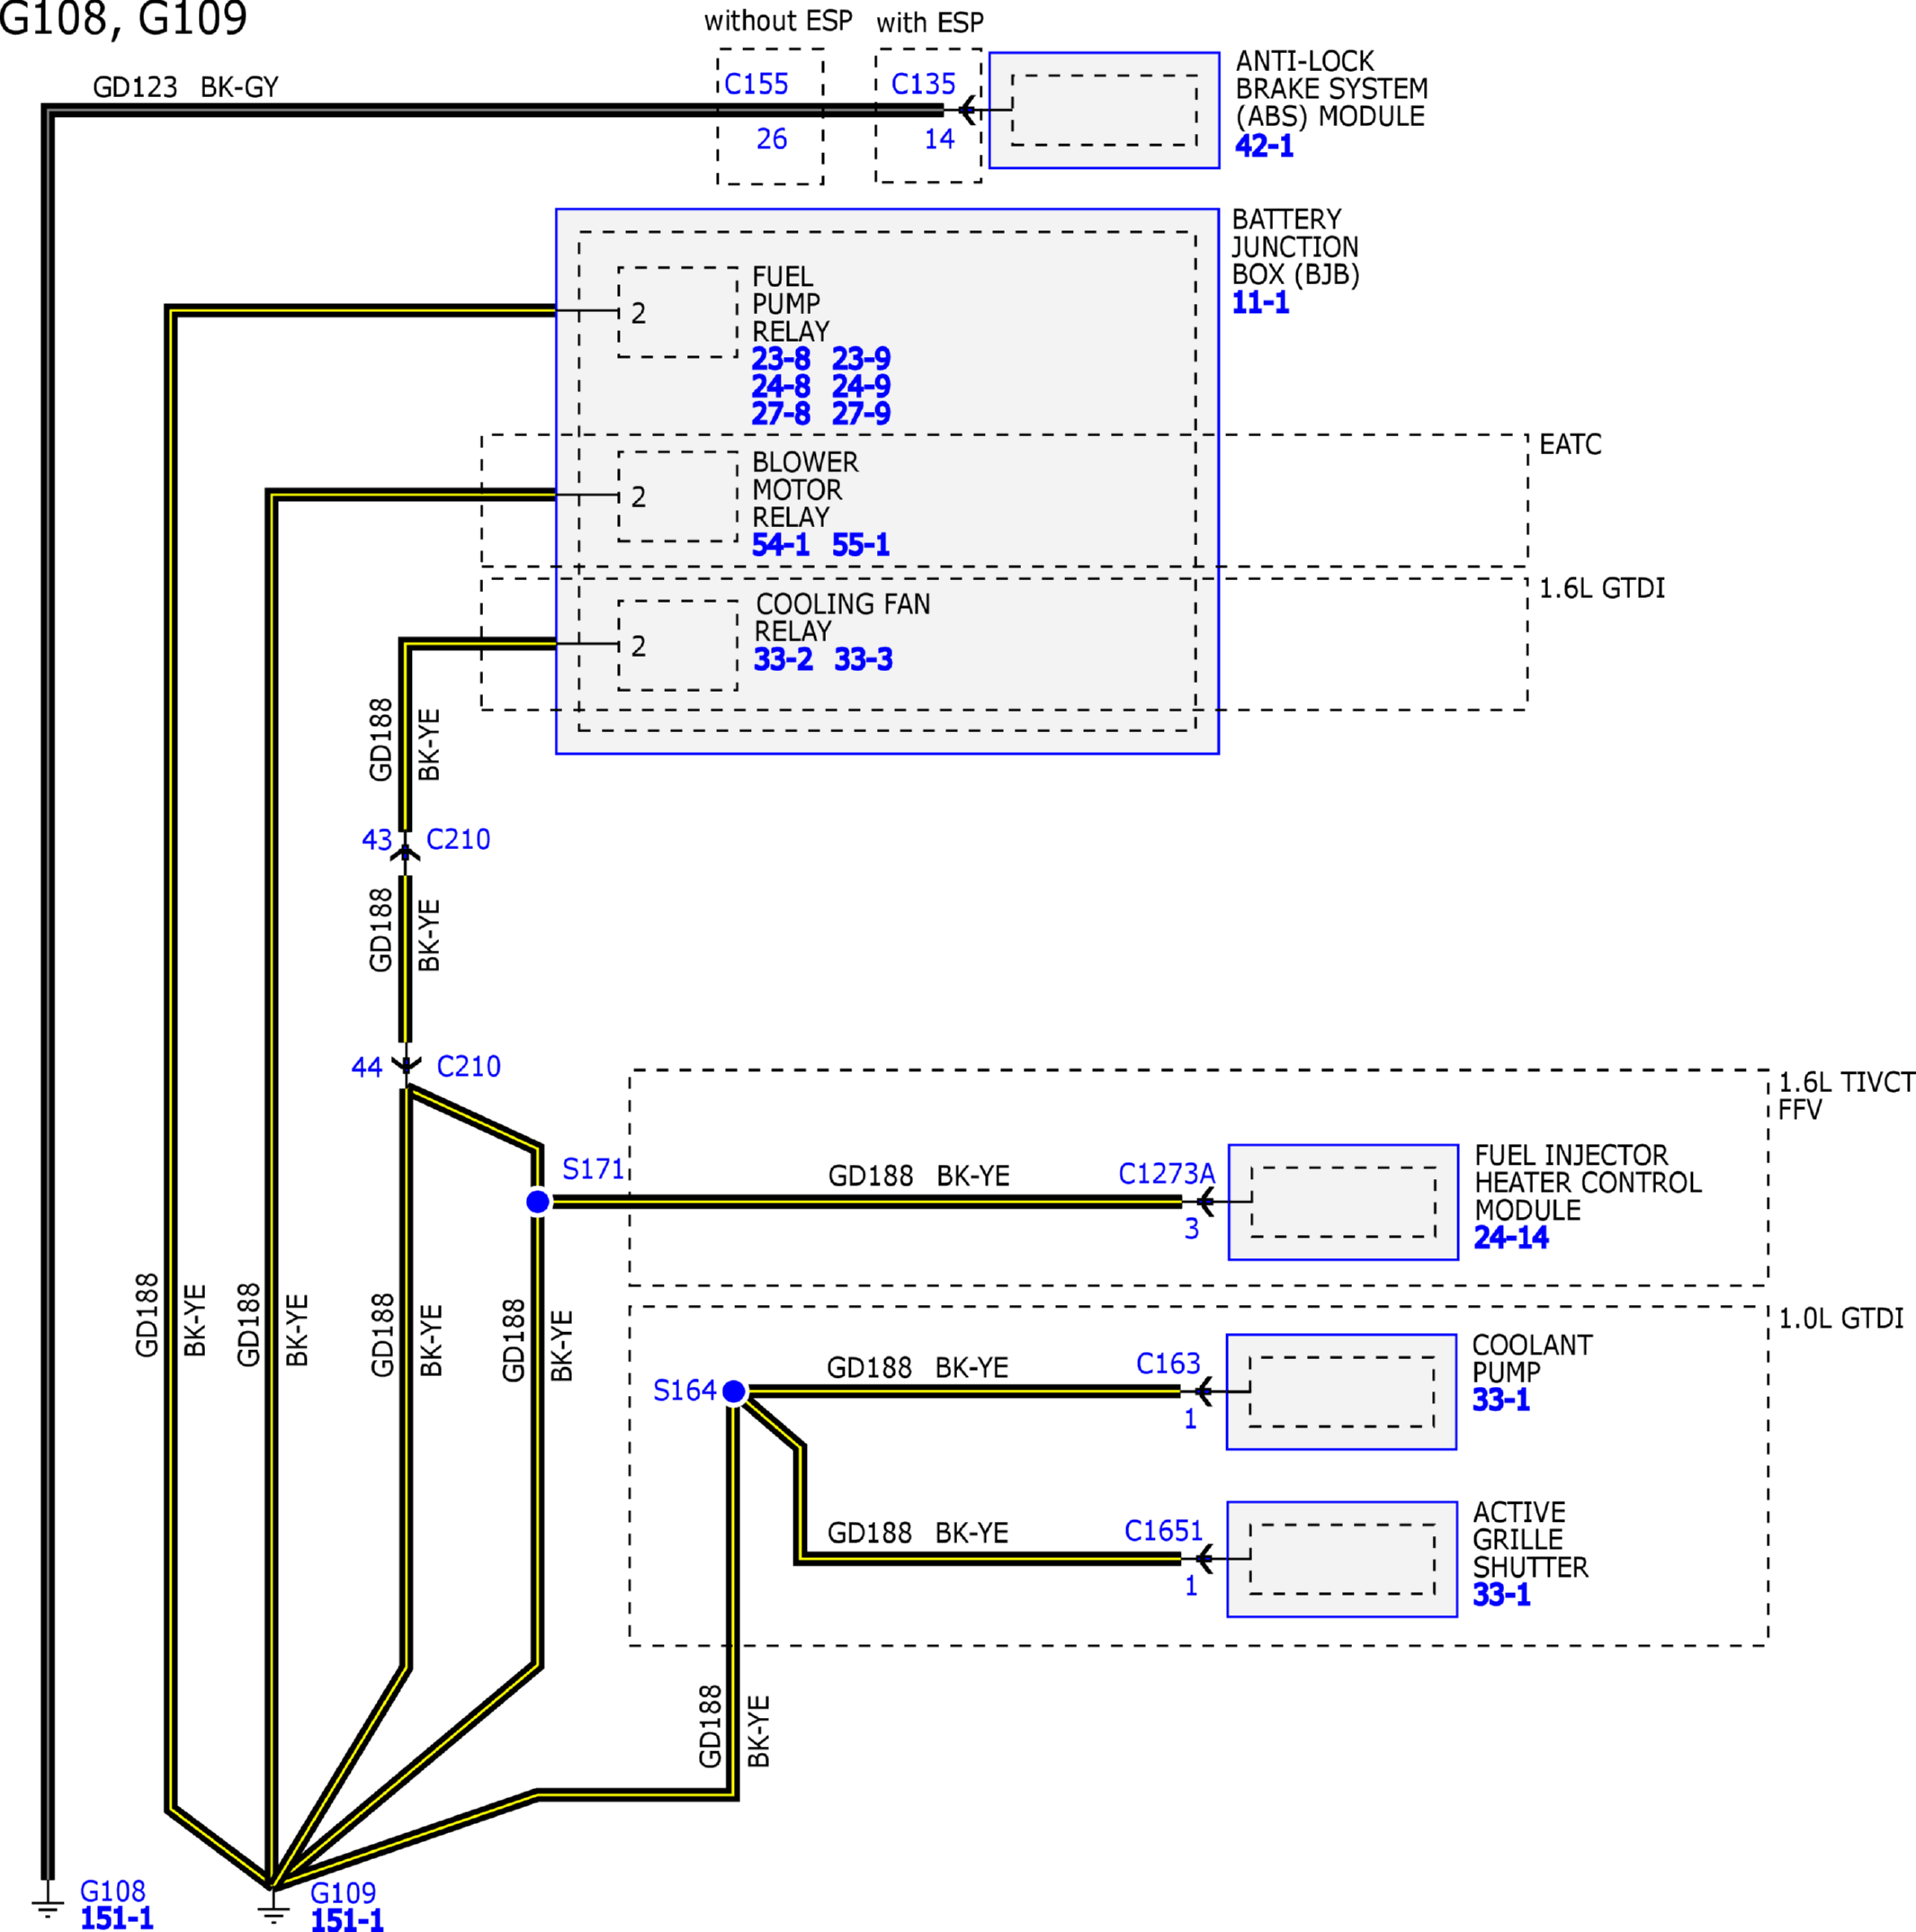Screen dimensions: 1916x1932
Task: Open page link 42-1 under ABS module
Action: coord(1263,146)
